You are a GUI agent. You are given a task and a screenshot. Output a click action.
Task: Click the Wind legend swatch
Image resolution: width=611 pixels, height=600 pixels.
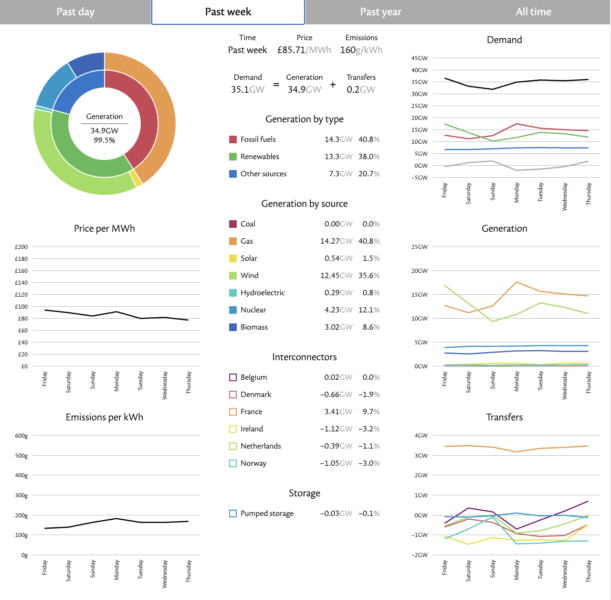[x=233, y=274]
